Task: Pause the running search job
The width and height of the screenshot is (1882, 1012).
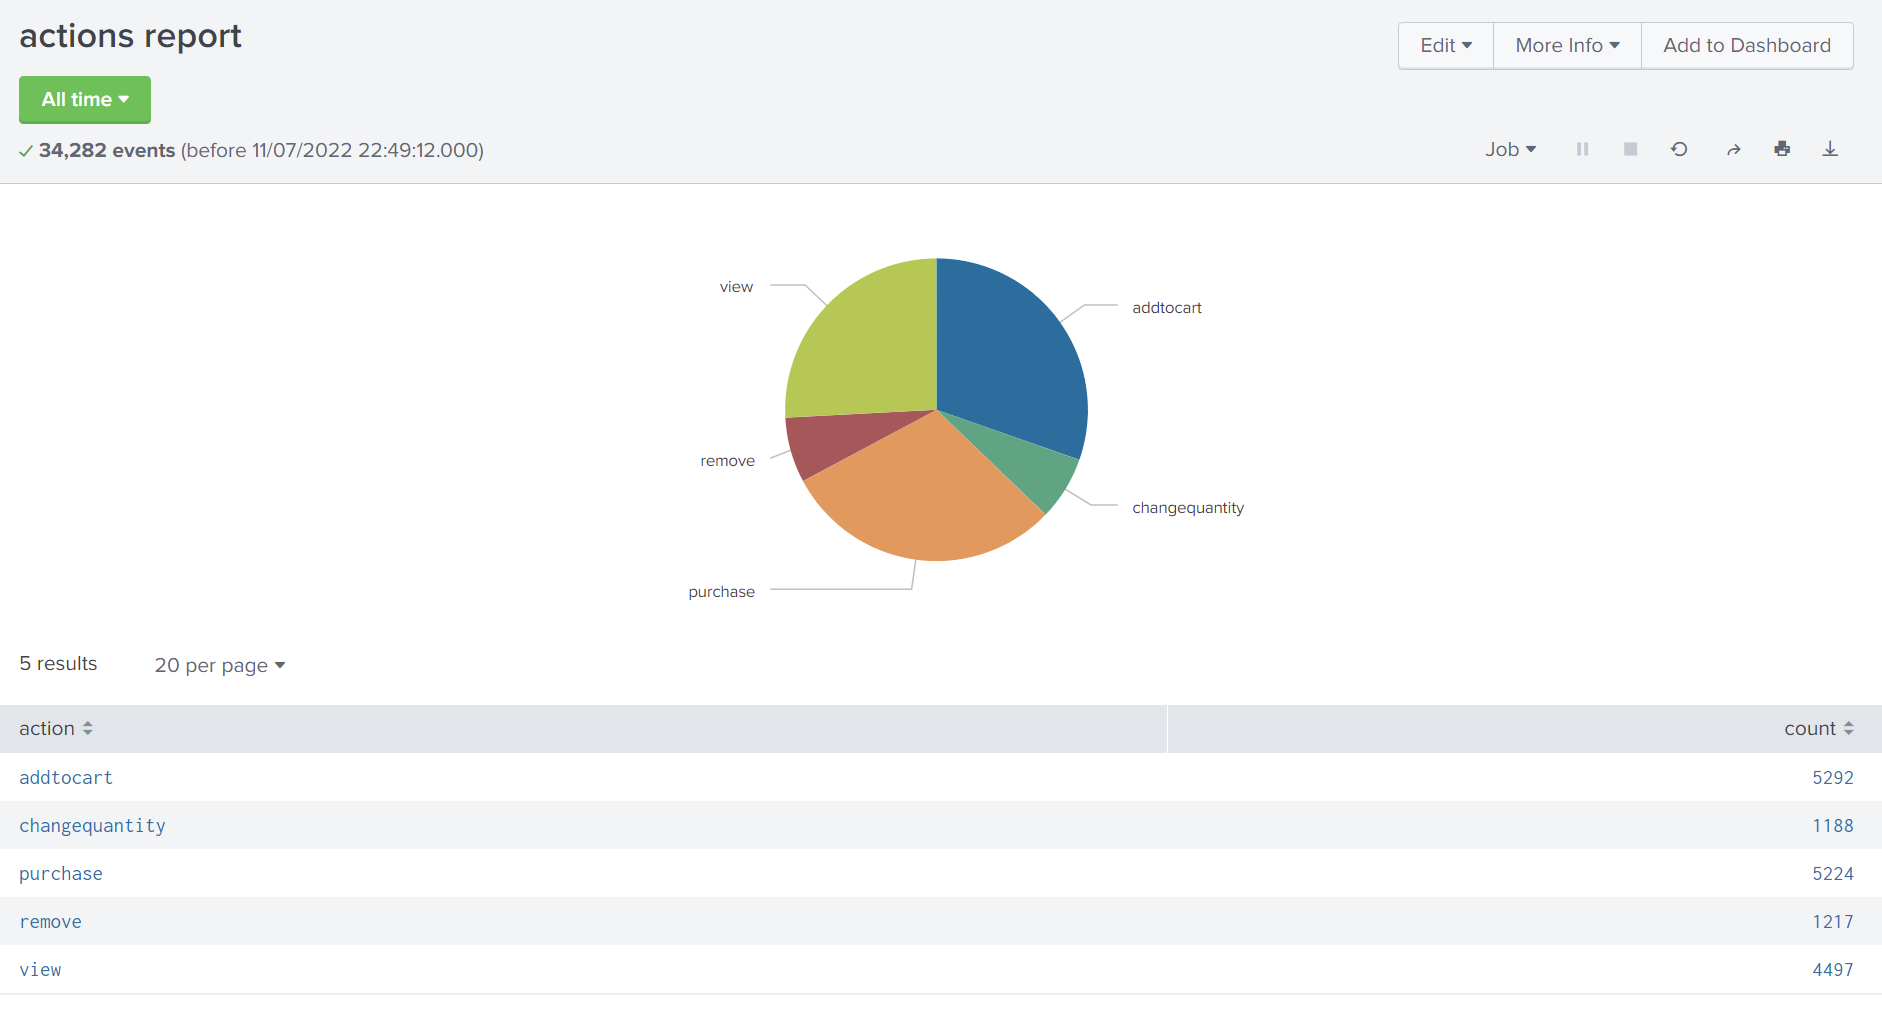Action: click(x=1582, y=149)
